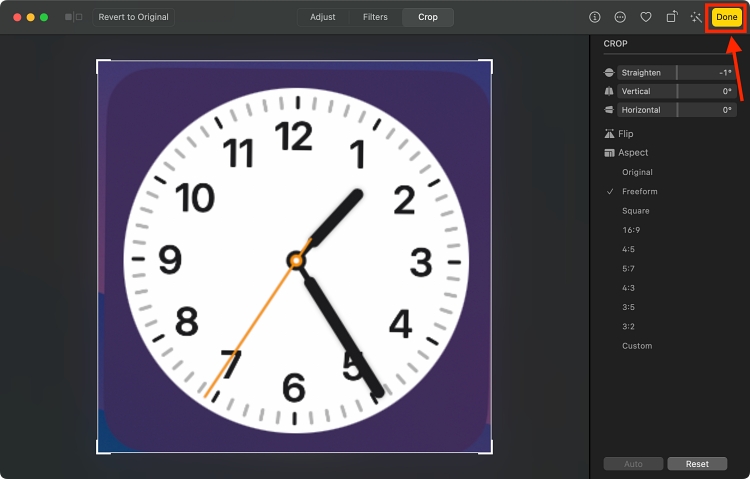Click the Auto crop button
This screenshot has width=750, height=479.
click(633, 464)
